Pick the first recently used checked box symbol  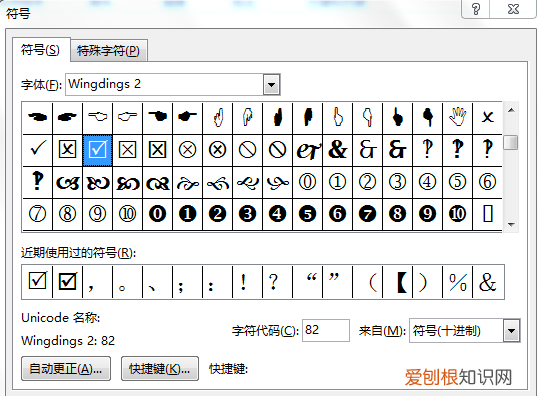pos(37,281)
